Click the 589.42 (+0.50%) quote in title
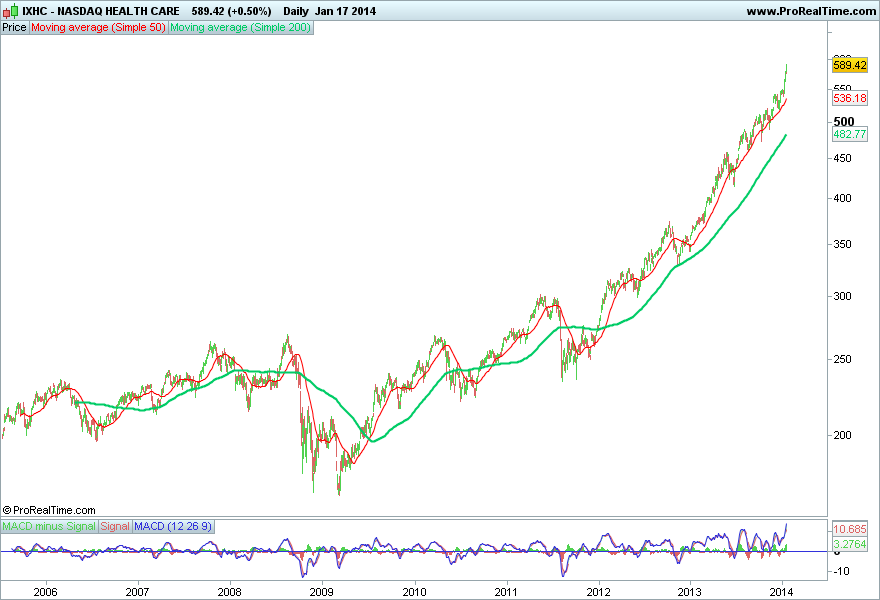This screenshot has height=600, width=880. point(231,11)
